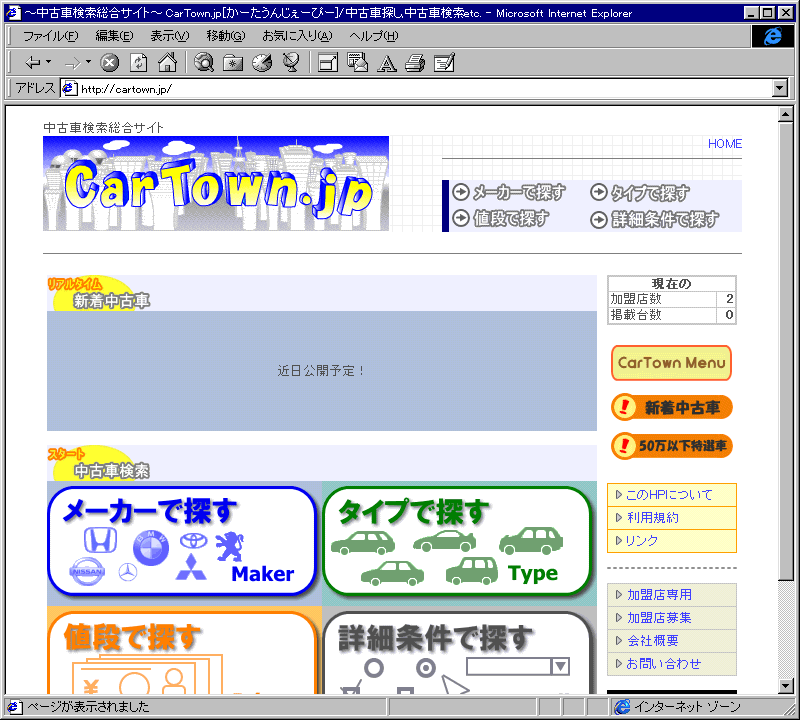Image resolution: width=800 pixels, height=720 pixels.
Task: Open the リンク sidebar link
Action: click(x=642, y=540)
